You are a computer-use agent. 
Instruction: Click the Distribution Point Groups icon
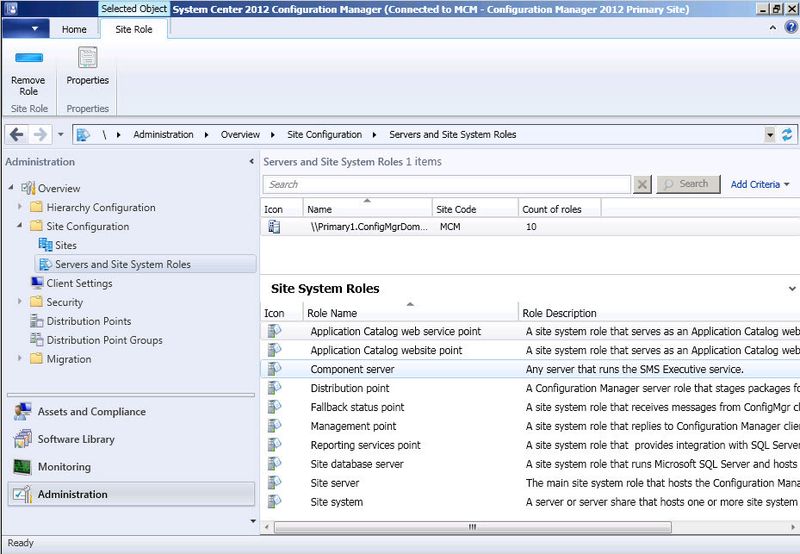click(x=37, y=340)
